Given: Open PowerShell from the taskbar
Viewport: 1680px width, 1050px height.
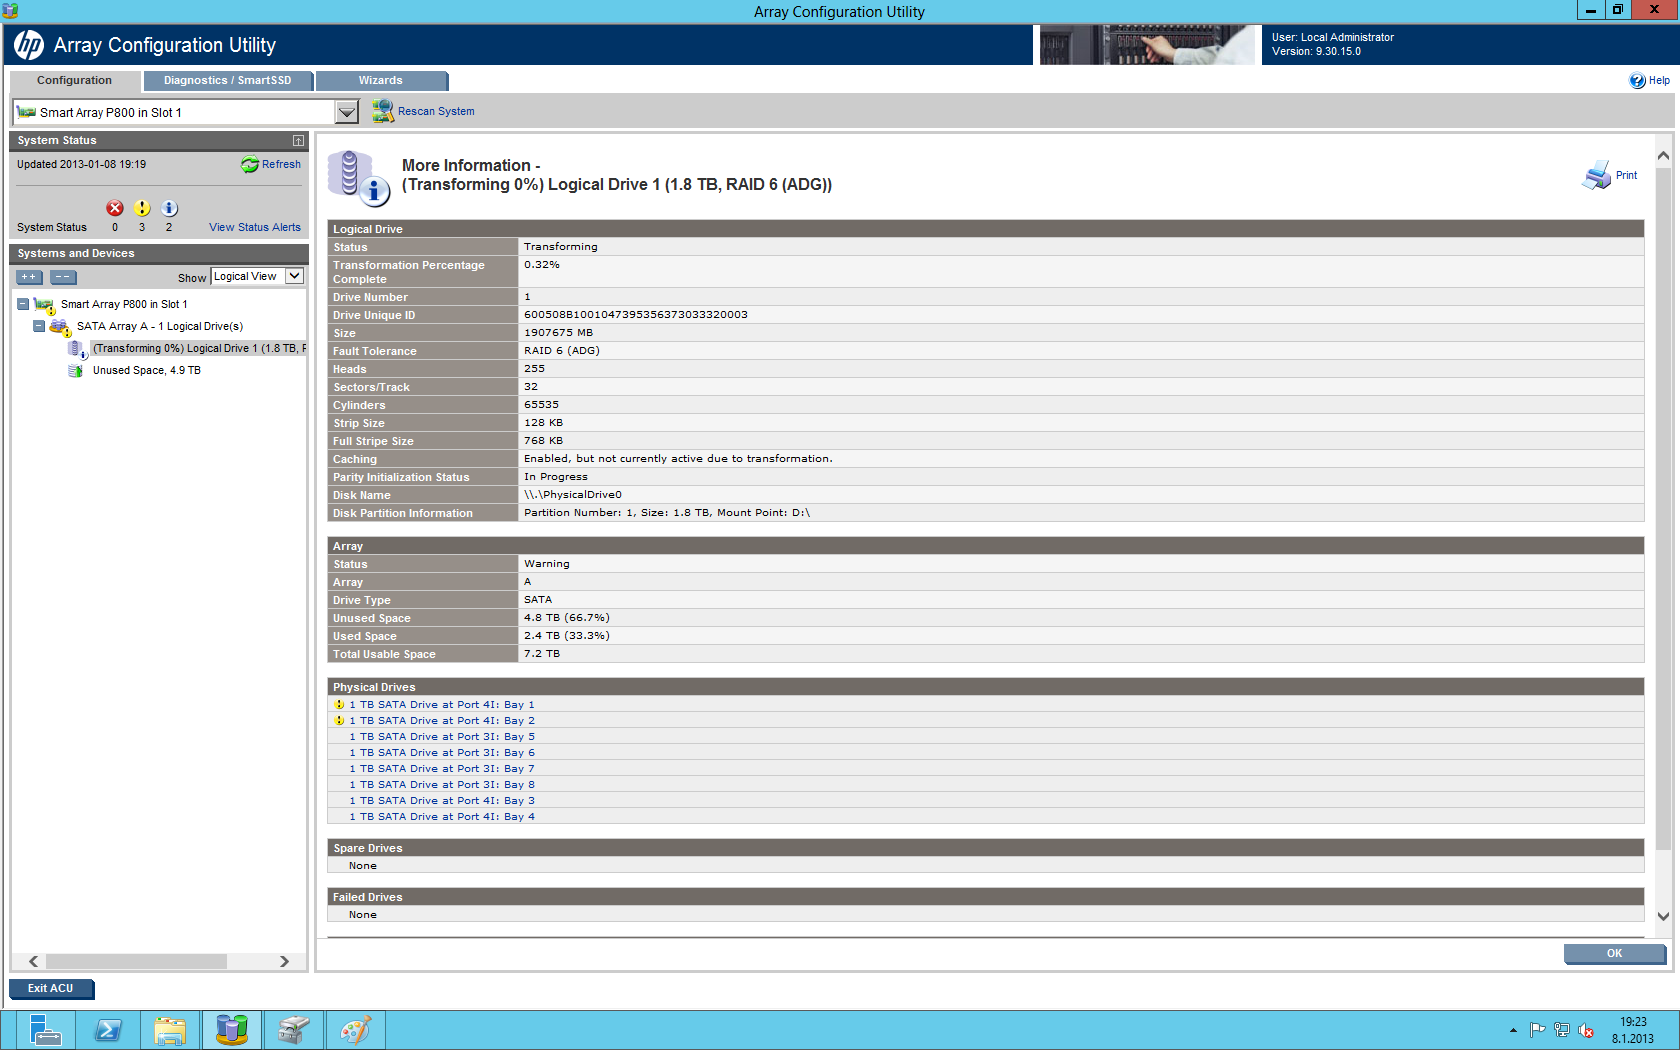Looking at the screenshot, I should coord(108,1030).
